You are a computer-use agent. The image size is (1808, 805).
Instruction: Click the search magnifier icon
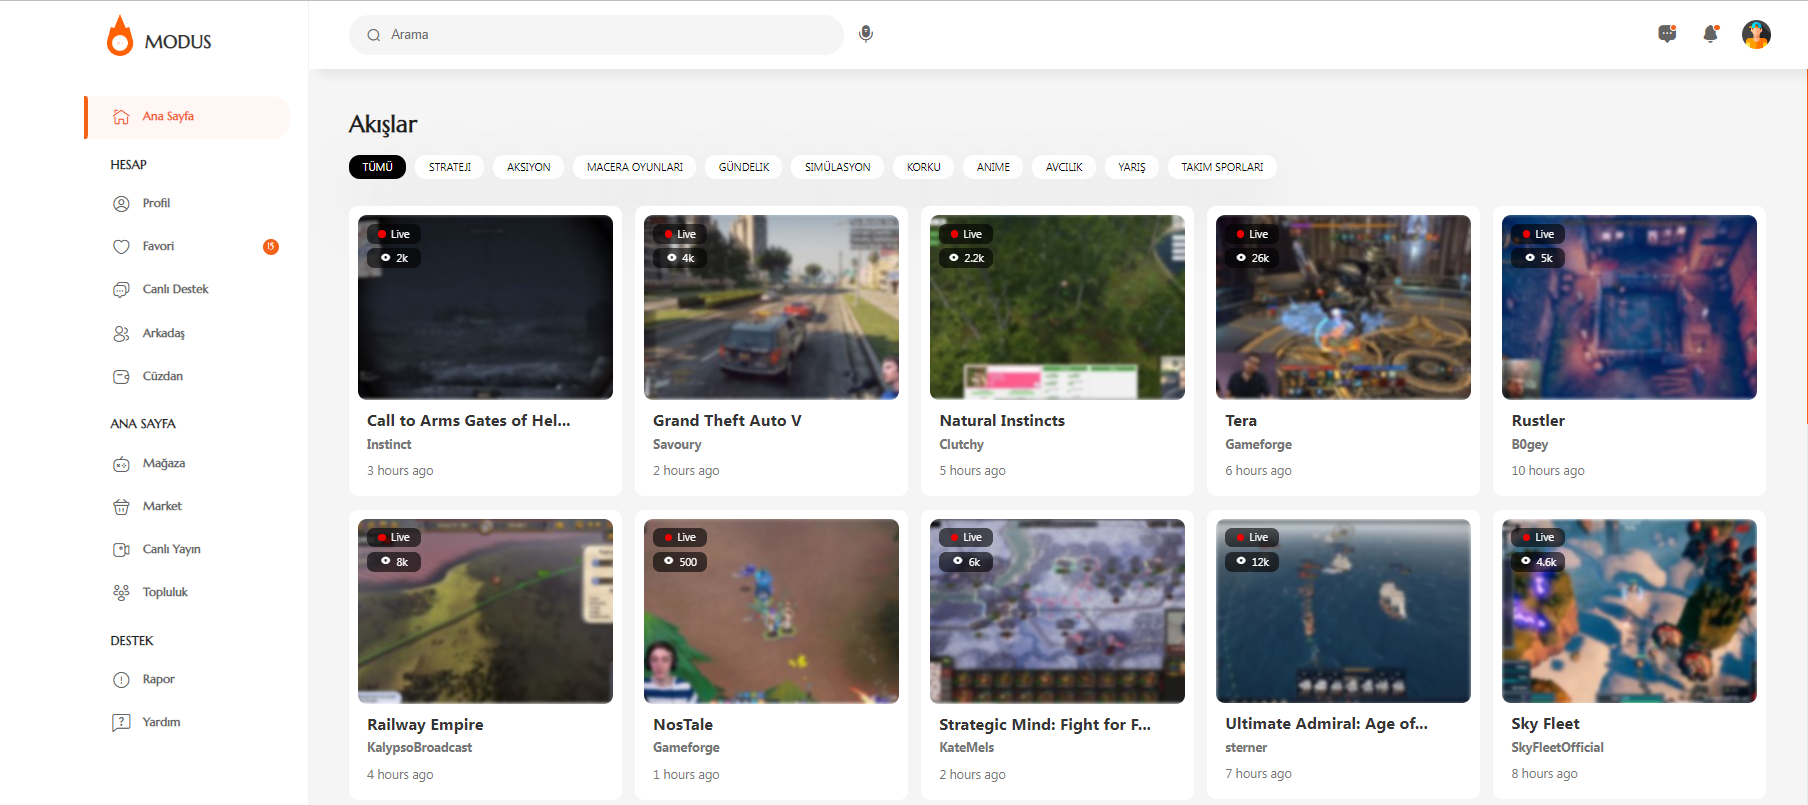coord(374,35)
